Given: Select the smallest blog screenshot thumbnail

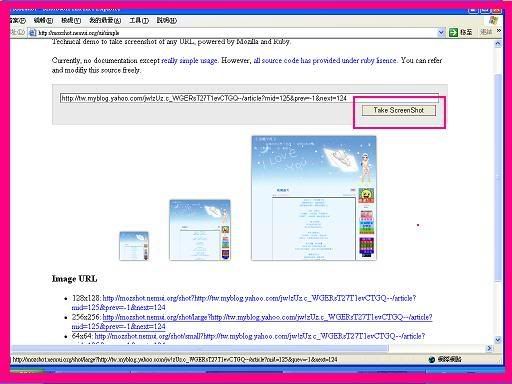Looking at the screenshot, I should pyautogui.click(x=134, y=246).
